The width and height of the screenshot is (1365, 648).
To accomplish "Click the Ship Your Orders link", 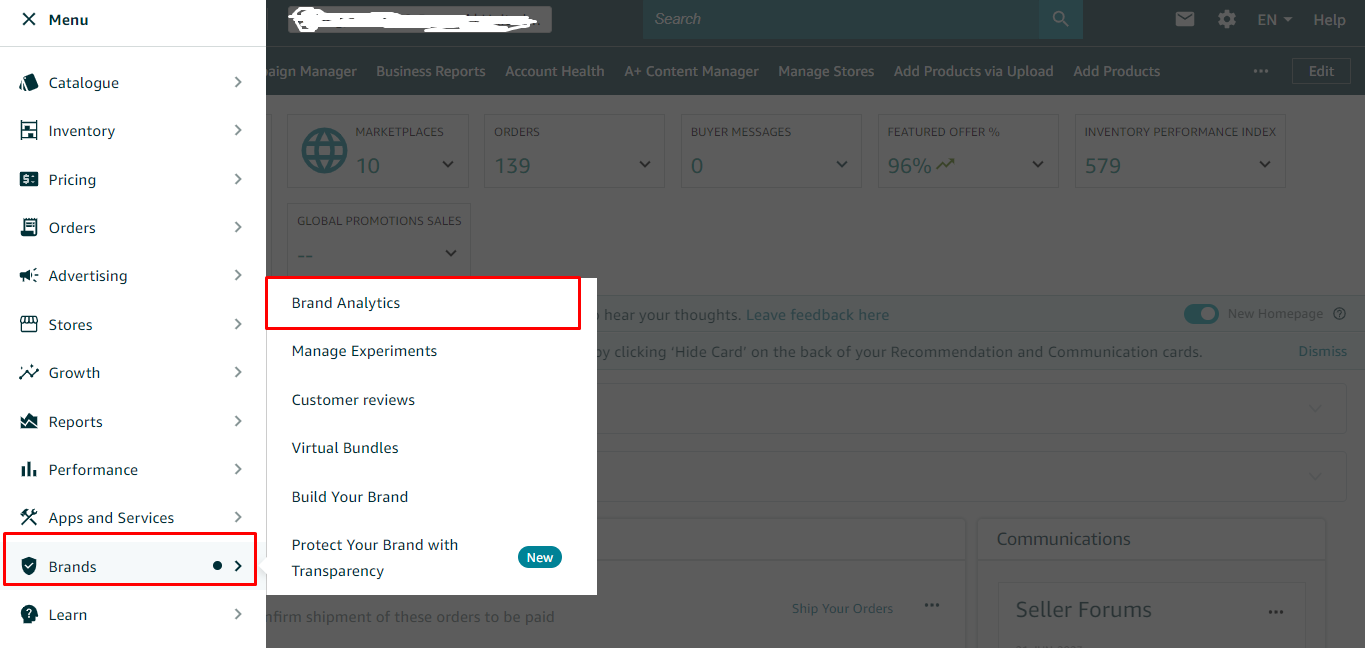I will [x=842, y=608].
